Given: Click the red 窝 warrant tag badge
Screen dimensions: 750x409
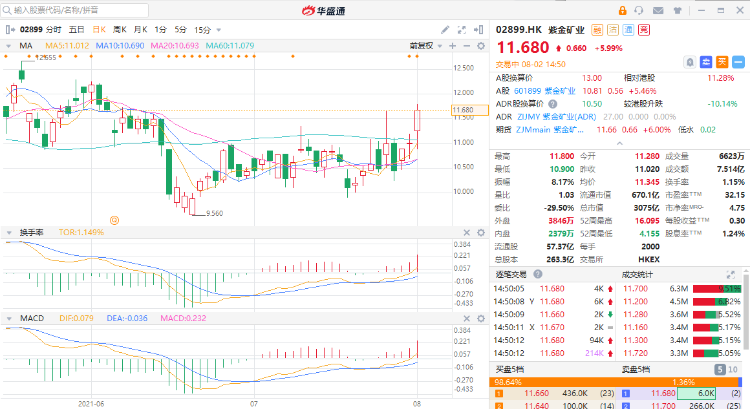Looking at the screenshot, I should pyautogui.click(x=644, y=30).
